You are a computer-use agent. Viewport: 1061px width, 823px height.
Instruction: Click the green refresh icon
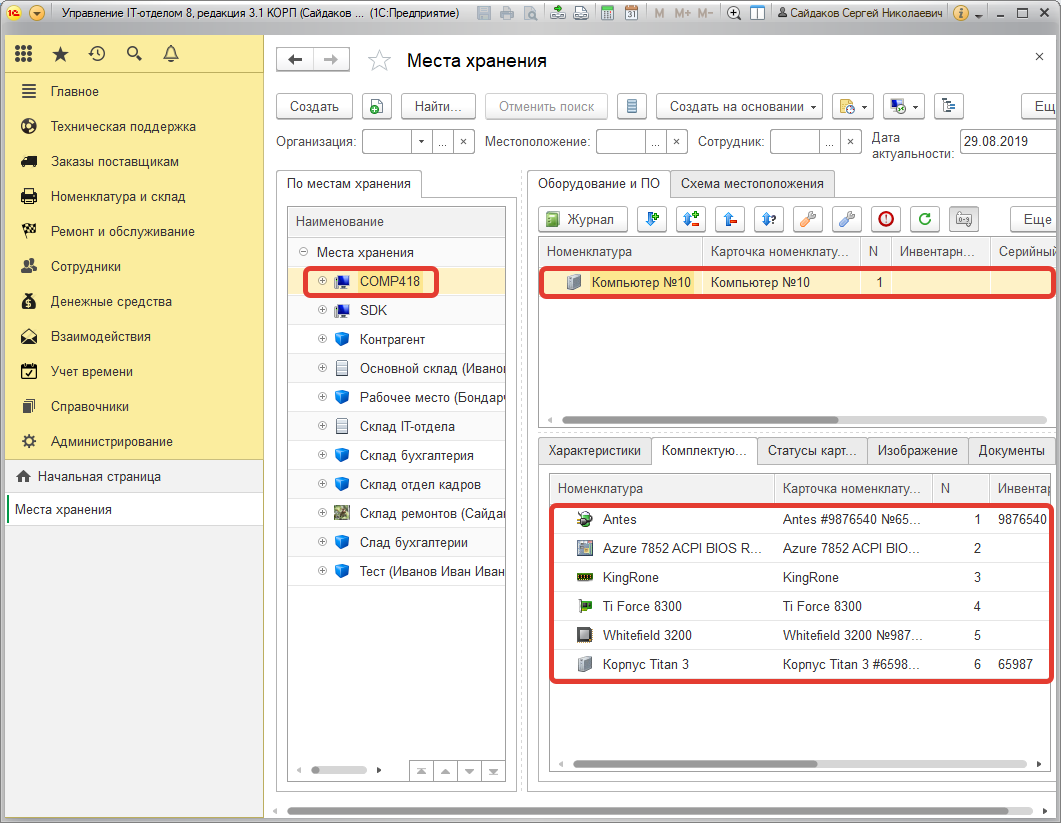pyautogui.click(x=925, y=219)
